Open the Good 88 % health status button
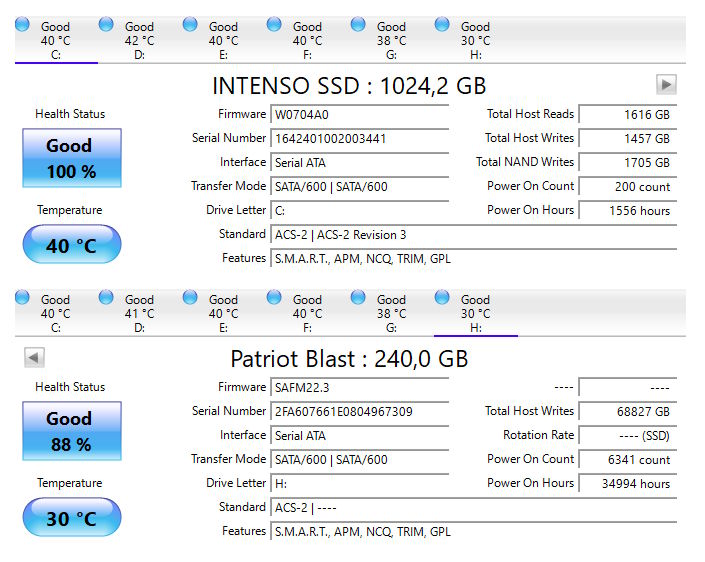 [x=71, y=431]
